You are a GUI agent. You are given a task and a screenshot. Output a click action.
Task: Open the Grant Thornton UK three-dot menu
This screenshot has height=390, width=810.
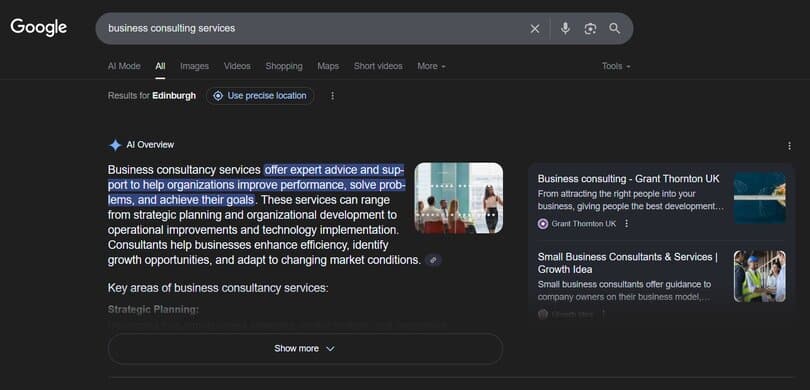coord(627,224)
